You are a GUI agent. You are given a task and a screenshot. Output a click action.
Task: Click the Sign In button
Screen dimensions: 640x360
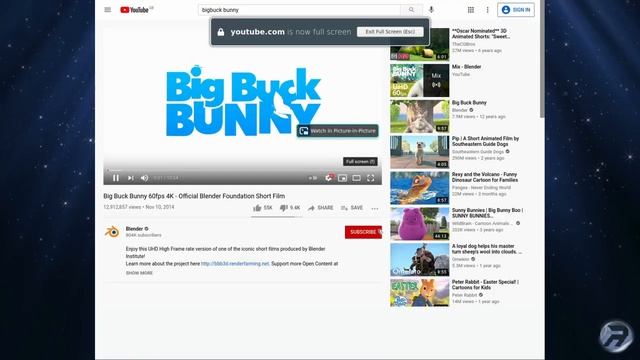click(x=516, y=10)
